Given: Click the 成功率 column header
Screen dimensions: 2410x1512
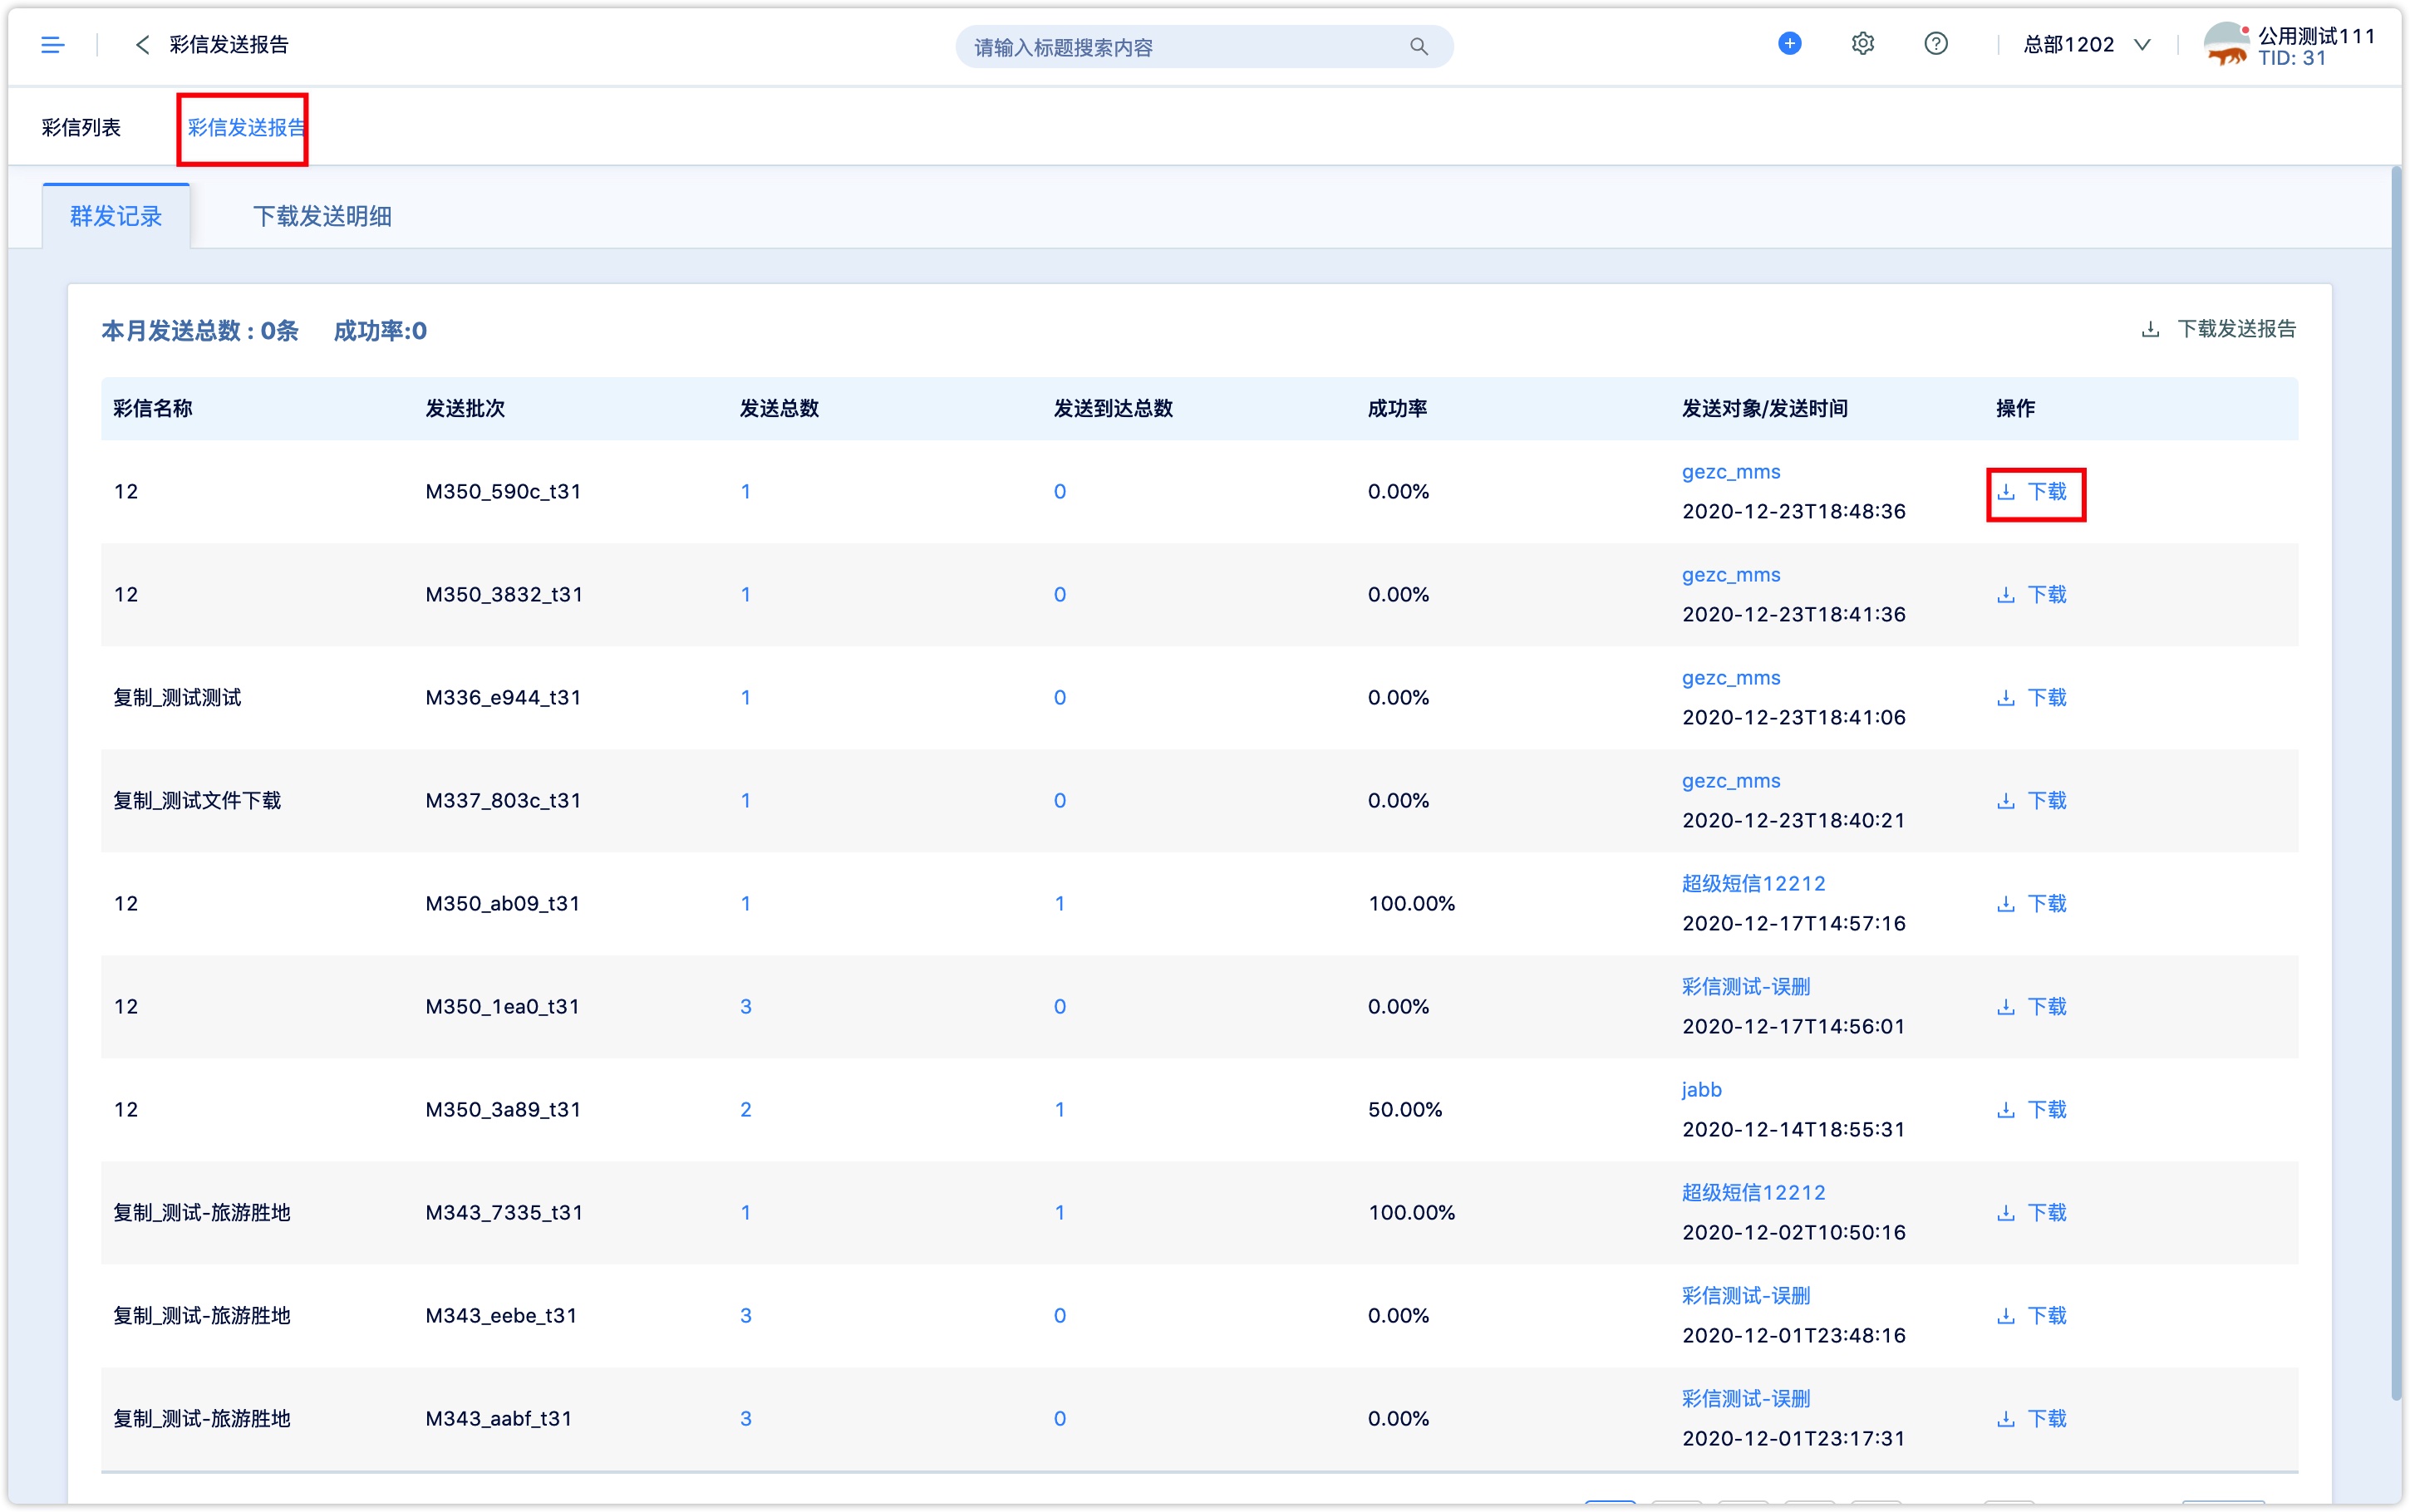Looking at the screenshot, I should pyautogui.click(x=1397, y=409).
